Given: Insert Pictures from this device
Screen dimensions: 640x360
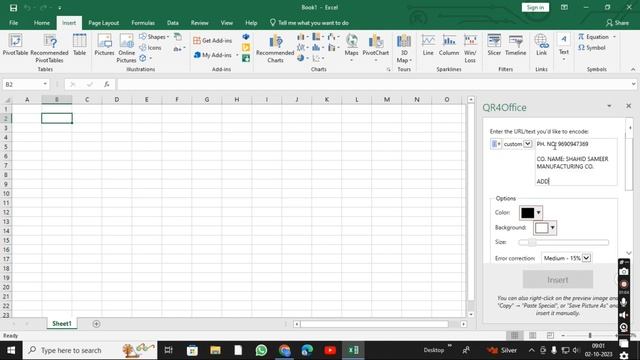Looking at the screenshot, I should (x=104, y=45).
